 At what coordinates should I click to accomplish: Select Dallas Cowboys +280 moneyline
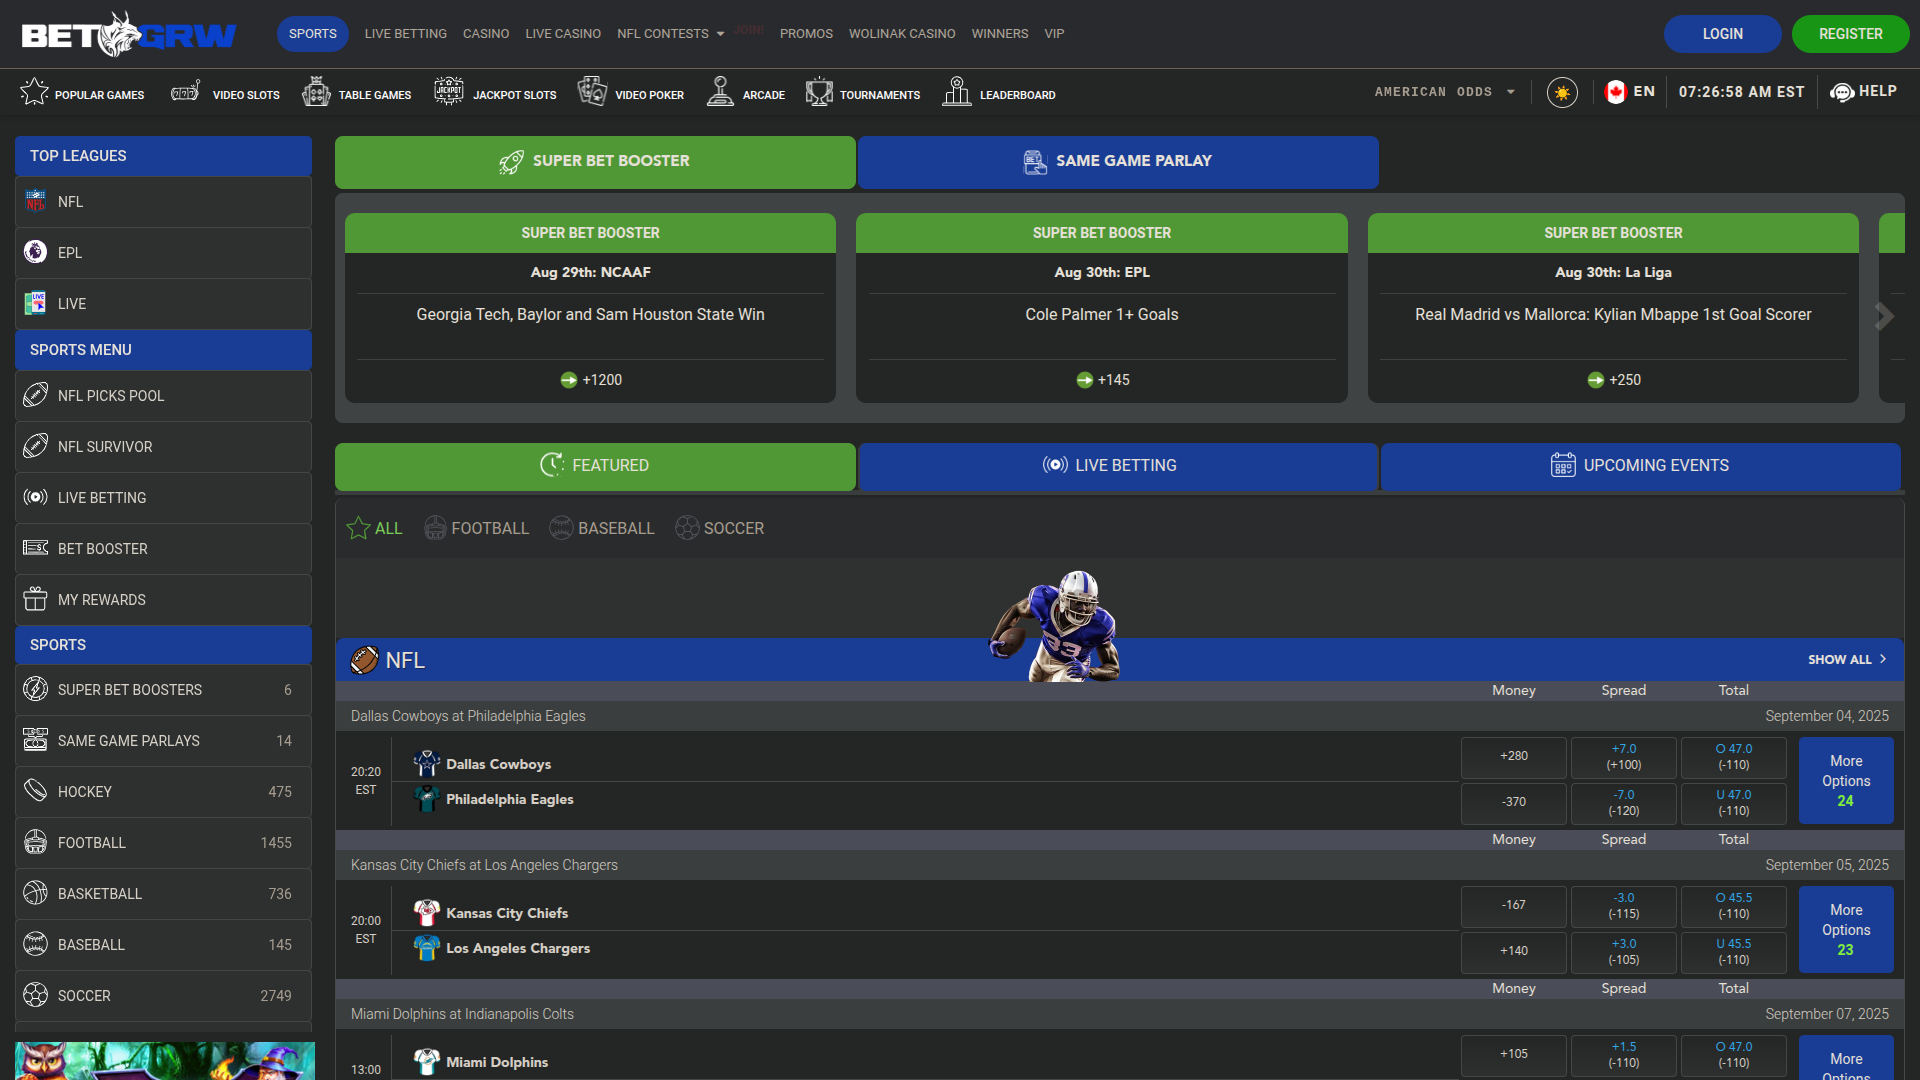coord(1513,757)
